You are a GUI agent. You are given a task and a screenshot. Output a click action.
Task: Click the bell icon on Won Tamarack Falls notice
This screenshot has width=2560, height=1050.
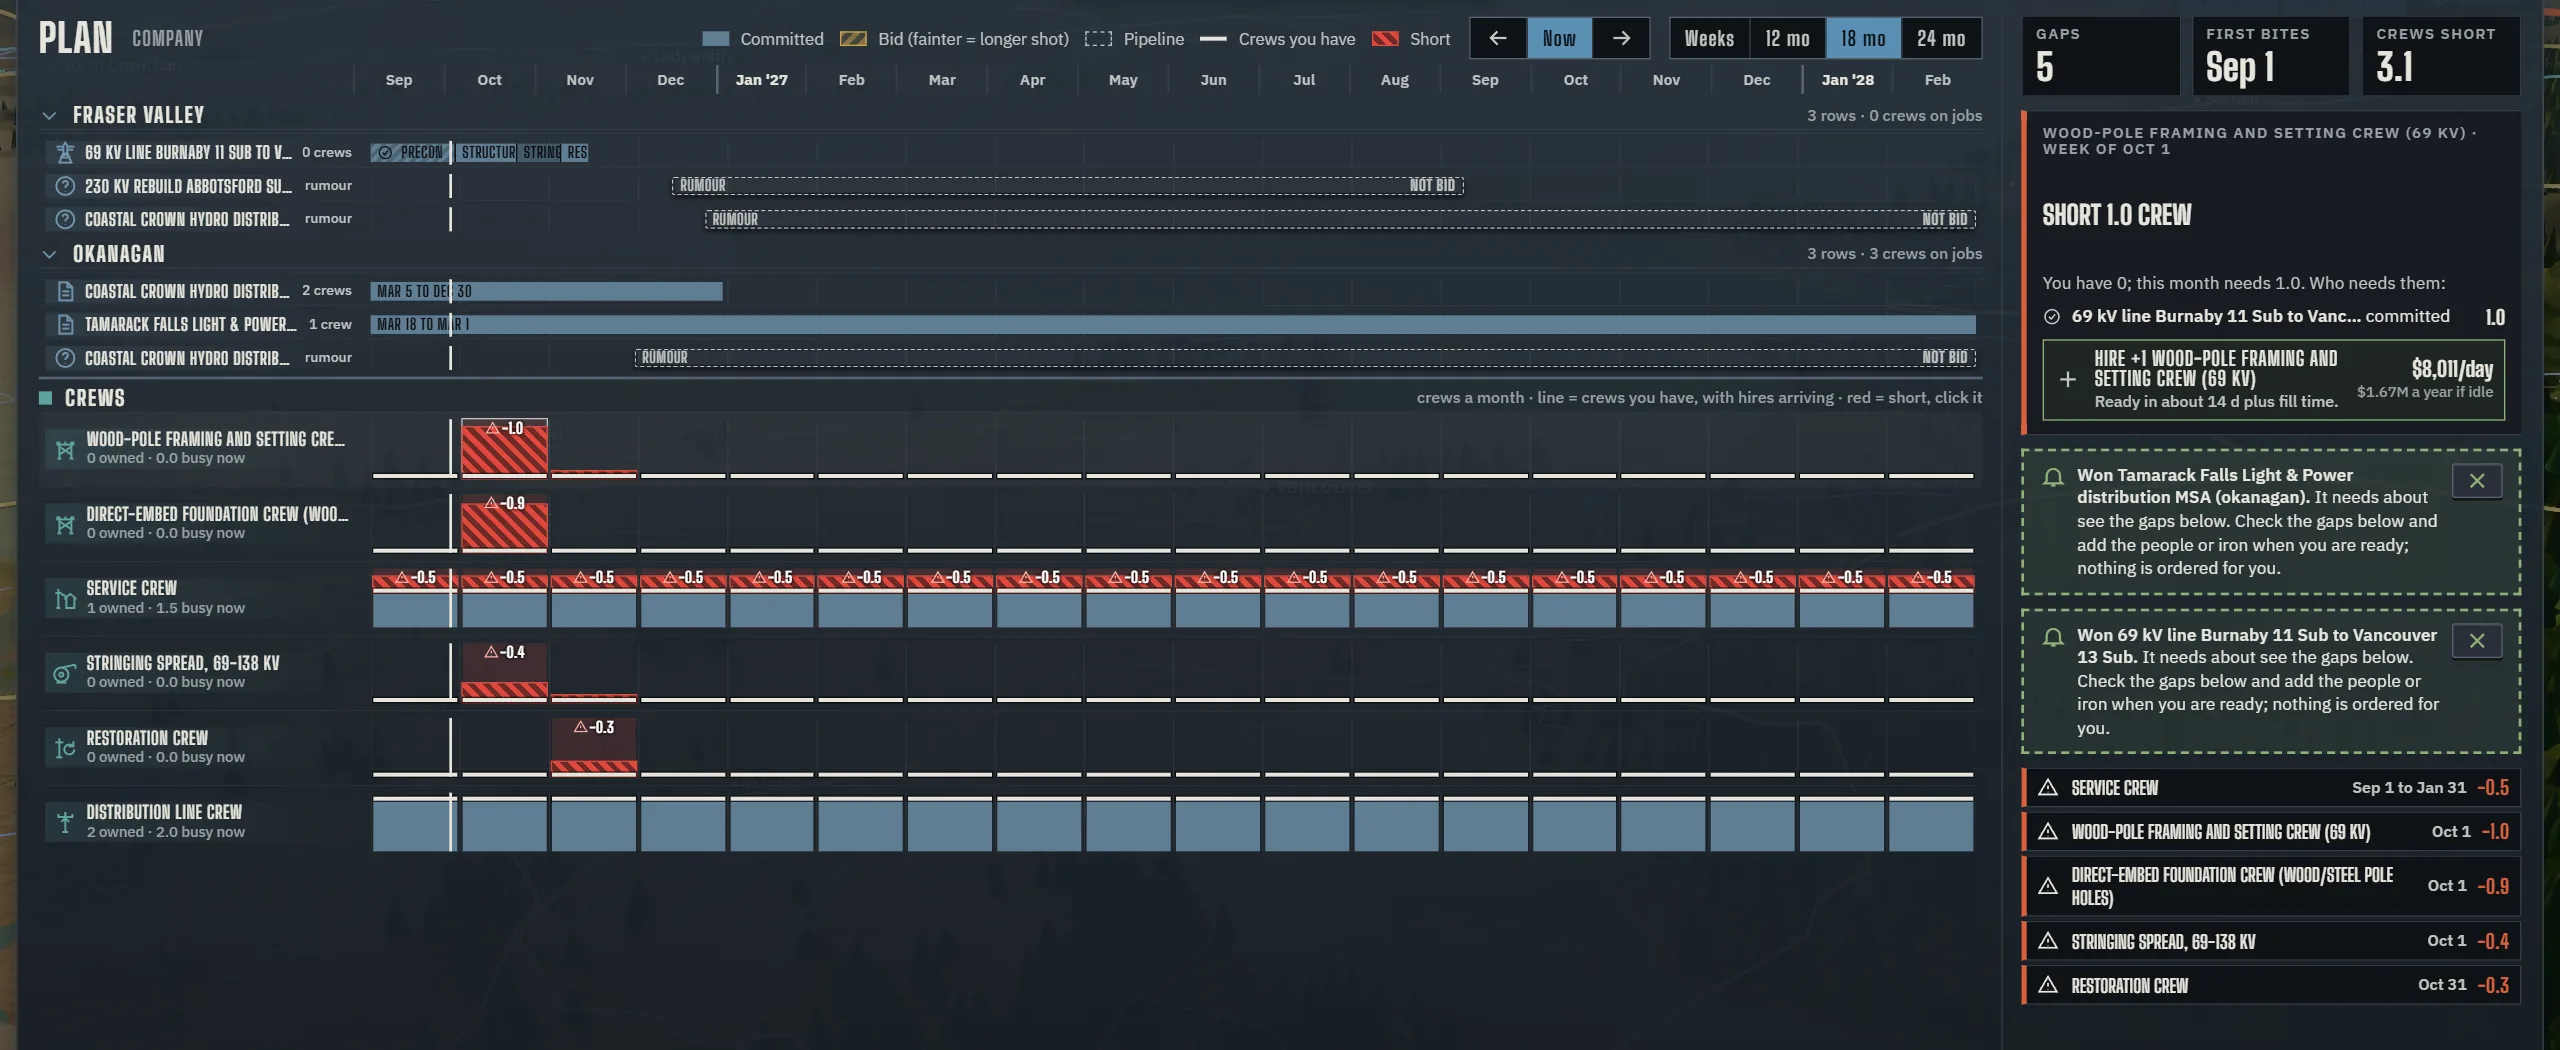[2052, 477]
